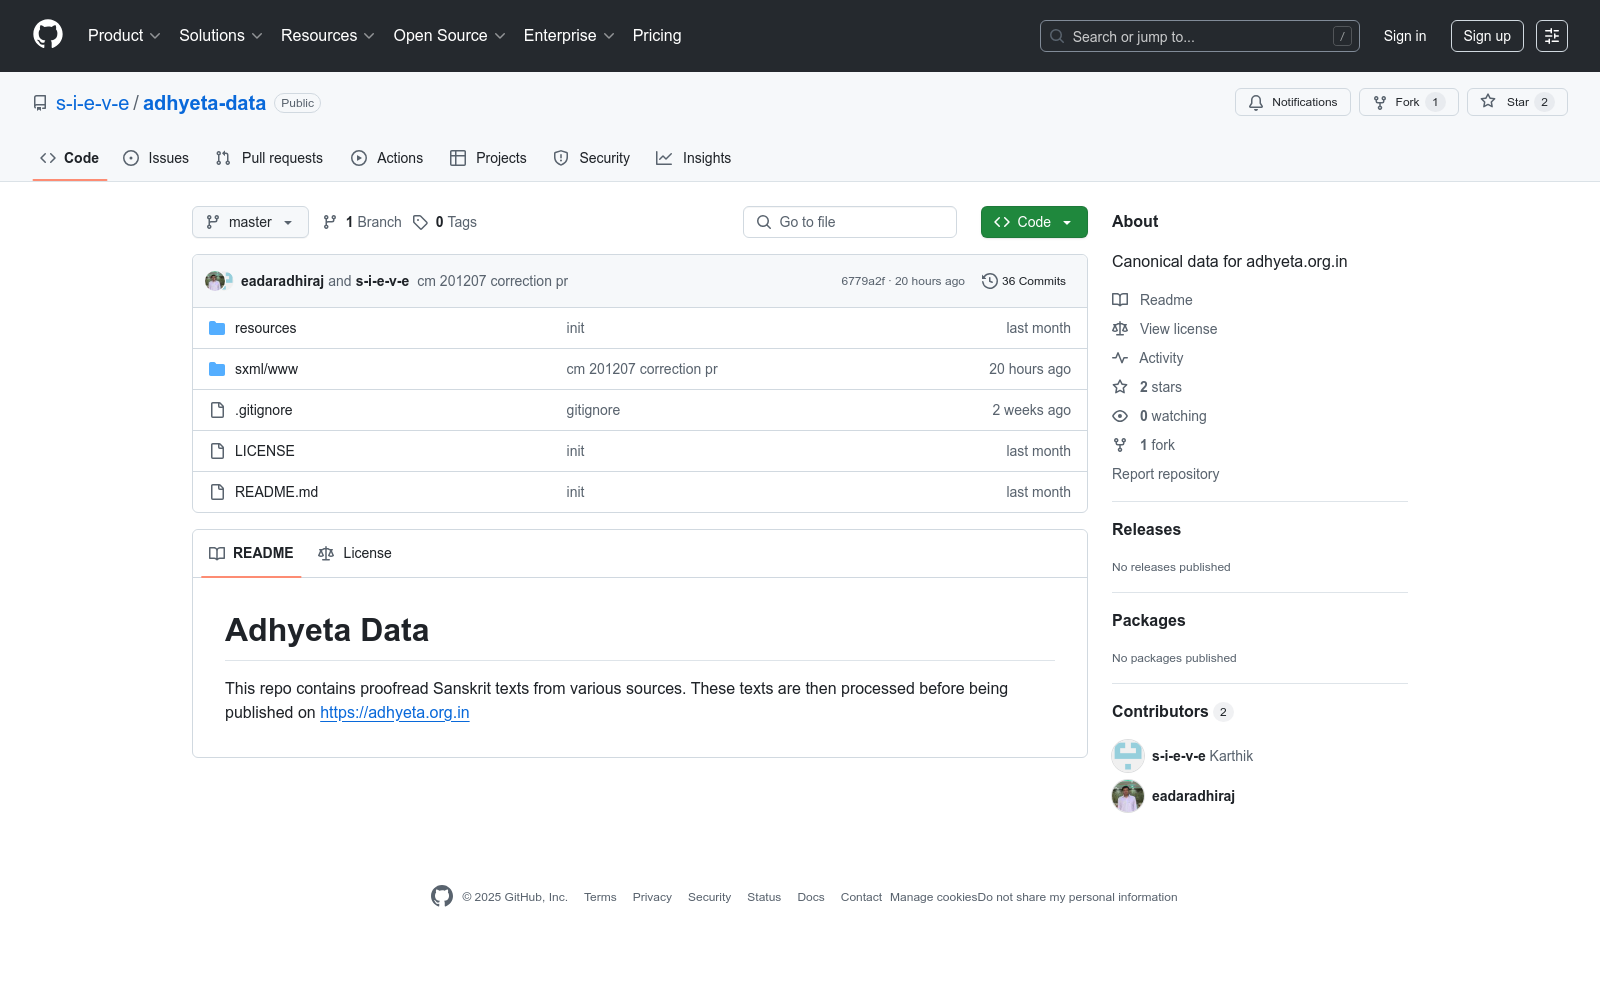Click the search magnifier icon in header
This screenshot has width=1600, height=1000.
tap(1057, 36)
